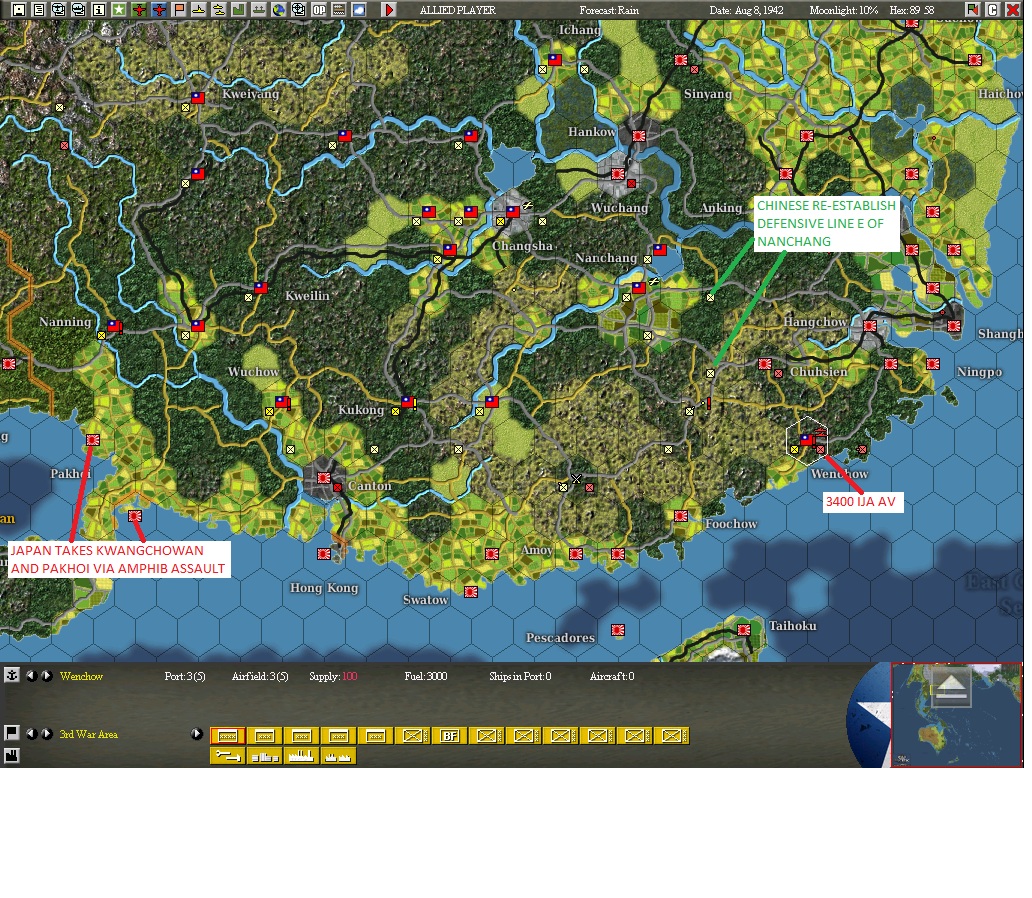Screen dimensions: 1032x898
Task: Click the 'Supply: 100' value
Action: coord(333,676)
